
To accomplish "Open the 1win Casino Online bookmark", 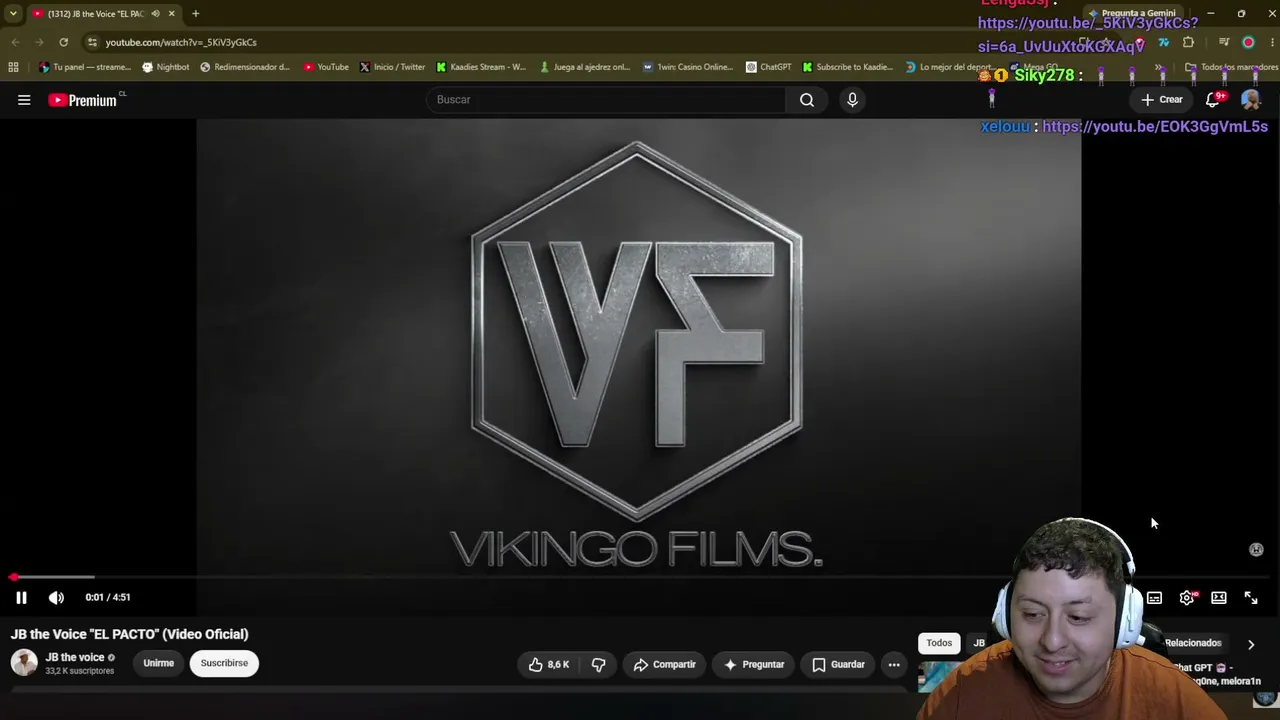I will 688,67.
